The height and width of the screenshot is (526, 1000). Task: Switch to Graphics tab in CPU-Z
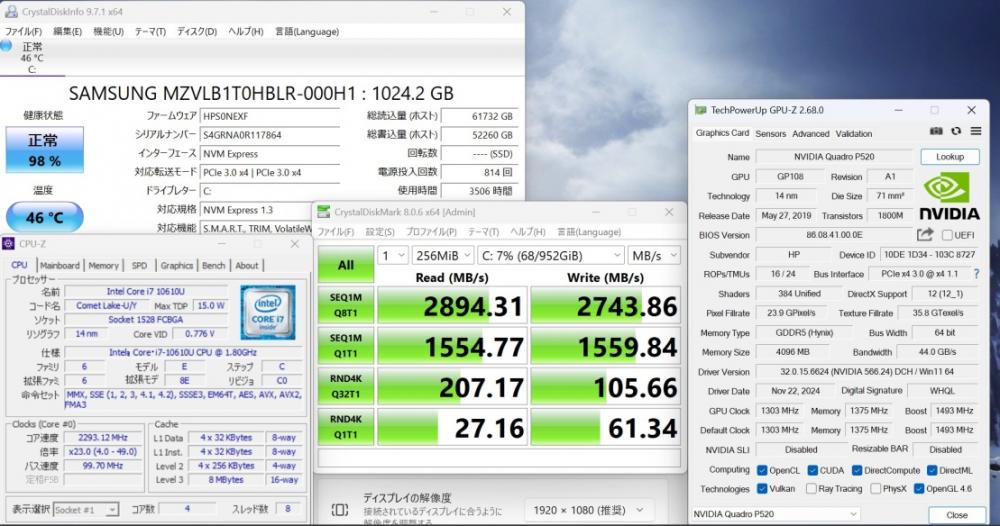(x=177, y=265)
